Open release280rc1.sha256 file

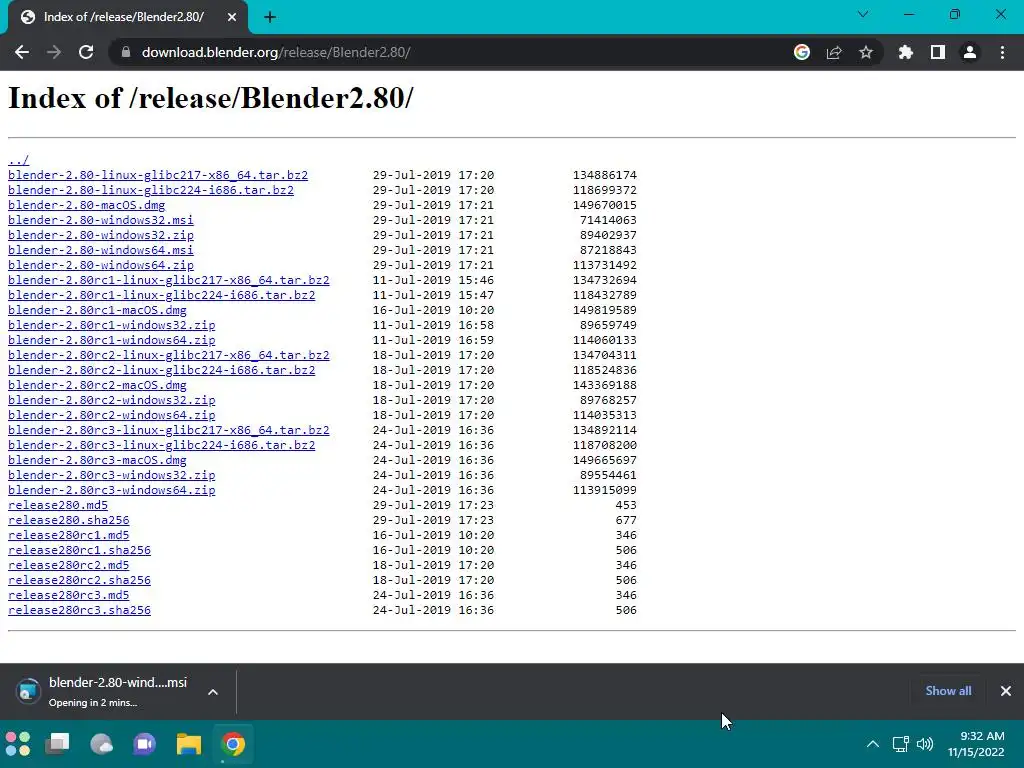point(79,551)
